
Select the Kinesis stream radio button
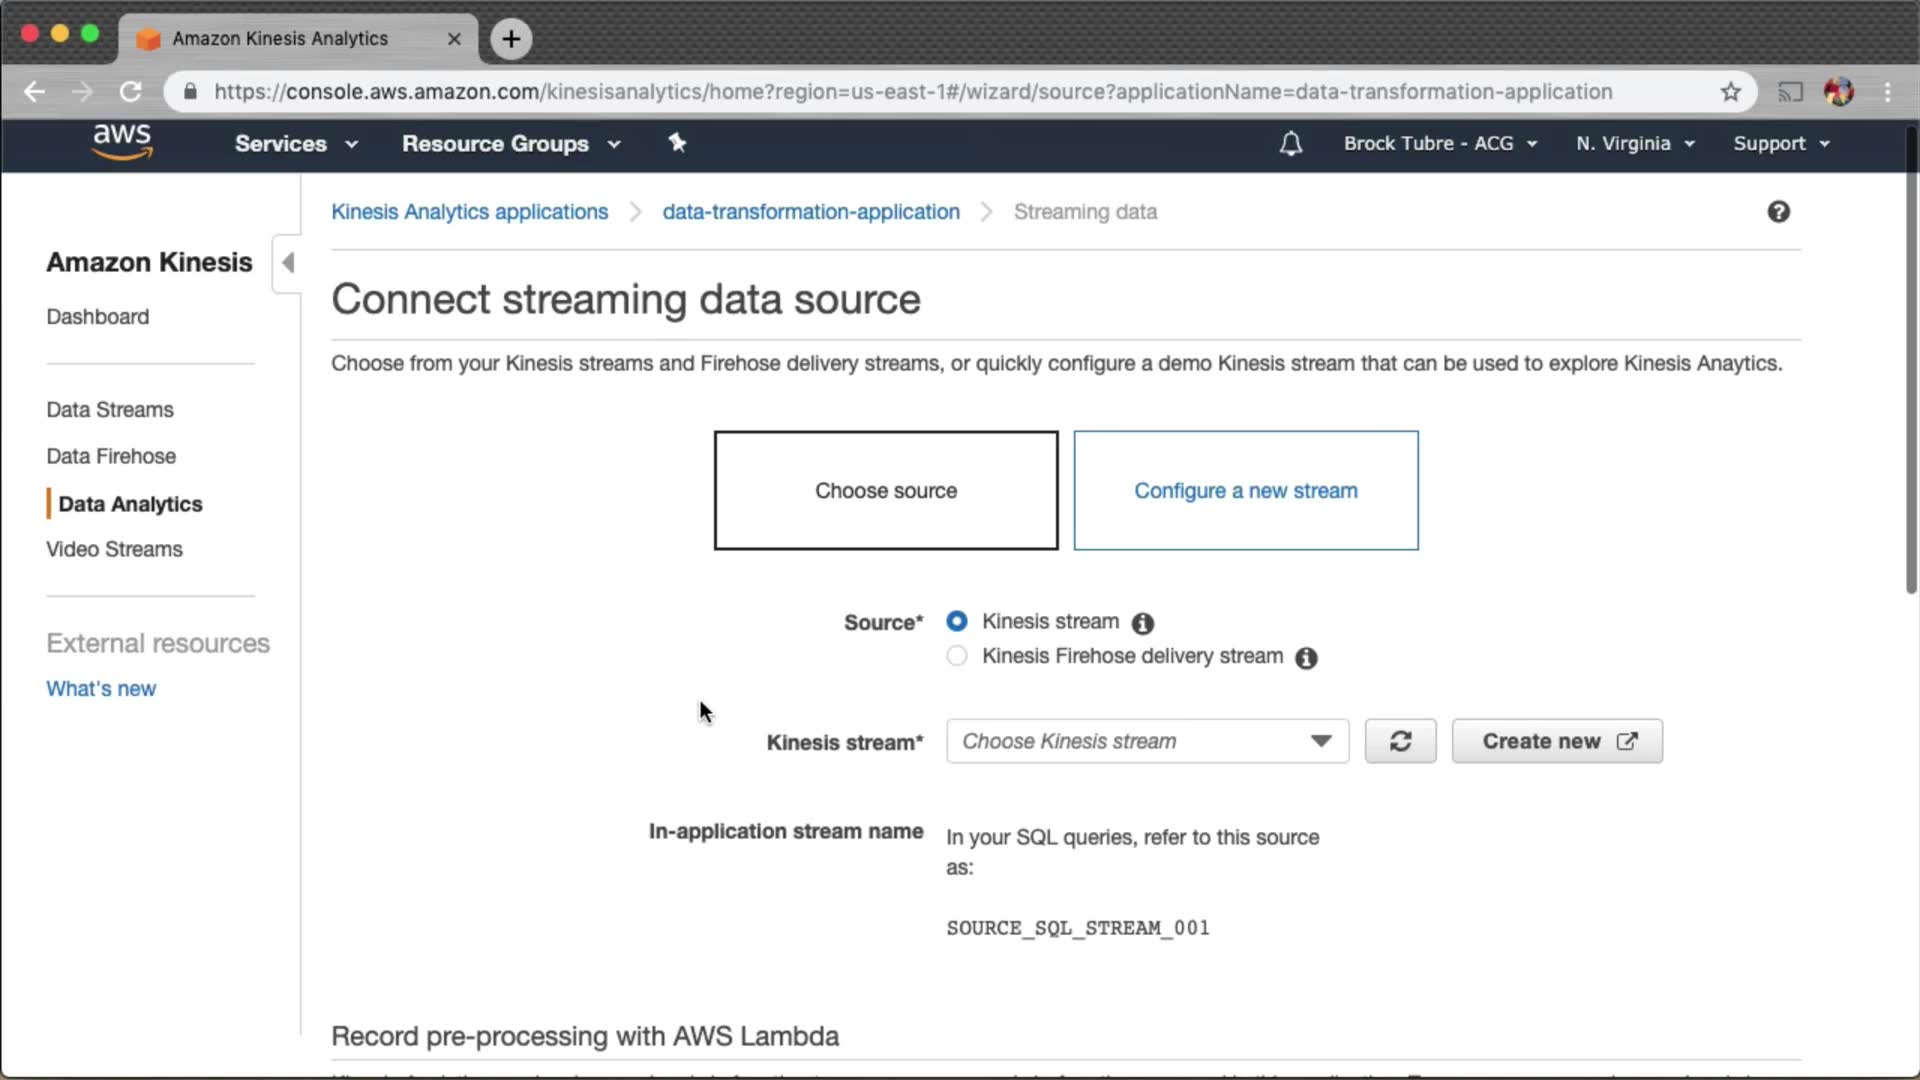point(957,621)
